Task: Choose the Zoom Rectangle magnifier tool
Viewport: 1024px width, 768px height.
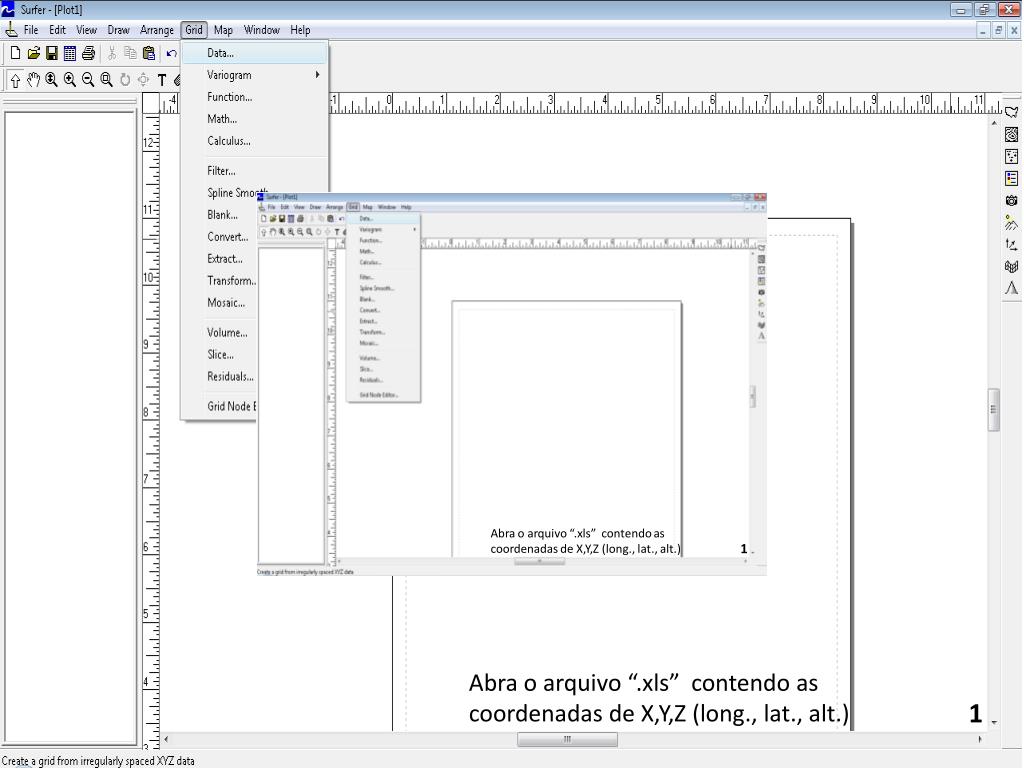Action: (x=106, y=80)
